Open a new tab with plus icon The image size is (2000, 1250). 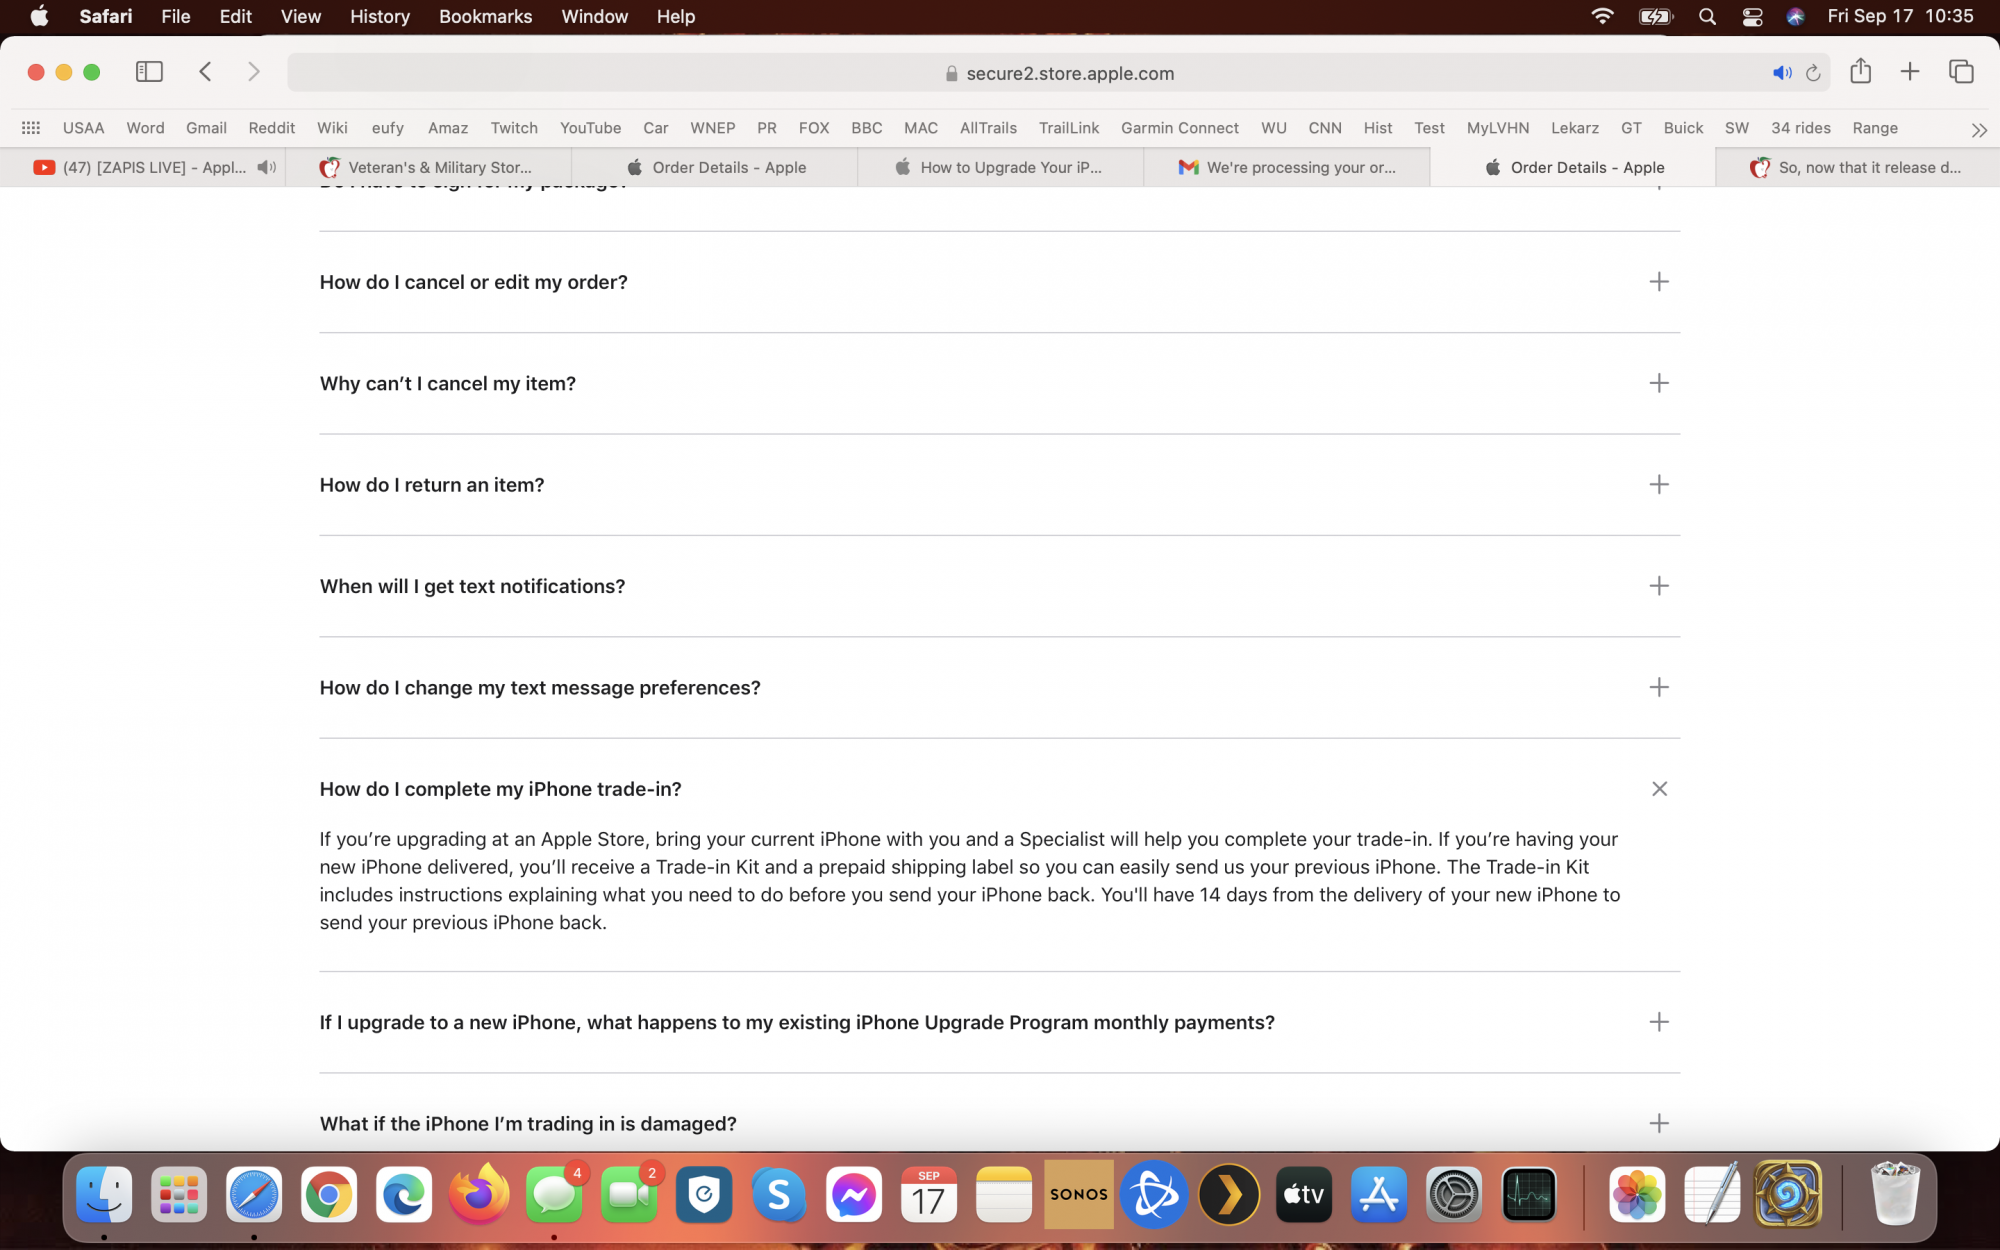pyautogui.click(x=1910, y=72)
